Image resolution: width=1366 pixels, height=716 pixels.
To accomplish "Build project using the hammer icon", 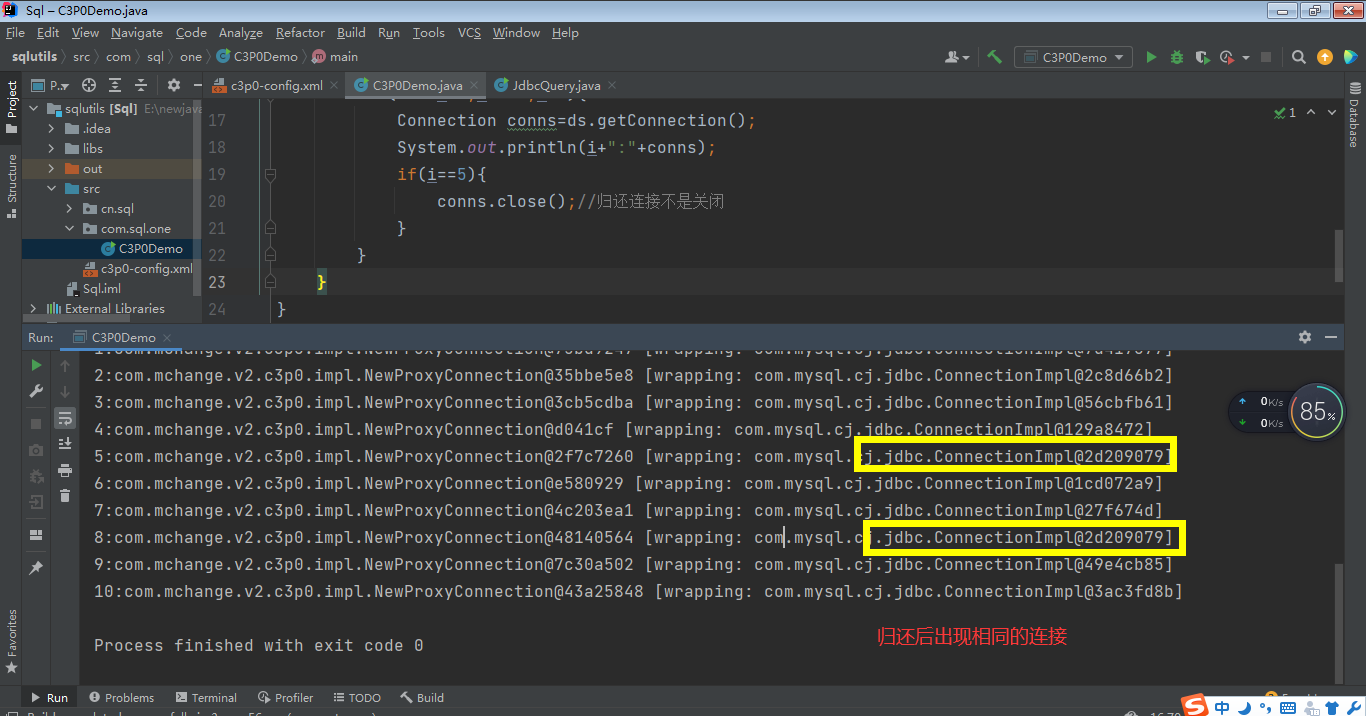I will coord(994,57).
